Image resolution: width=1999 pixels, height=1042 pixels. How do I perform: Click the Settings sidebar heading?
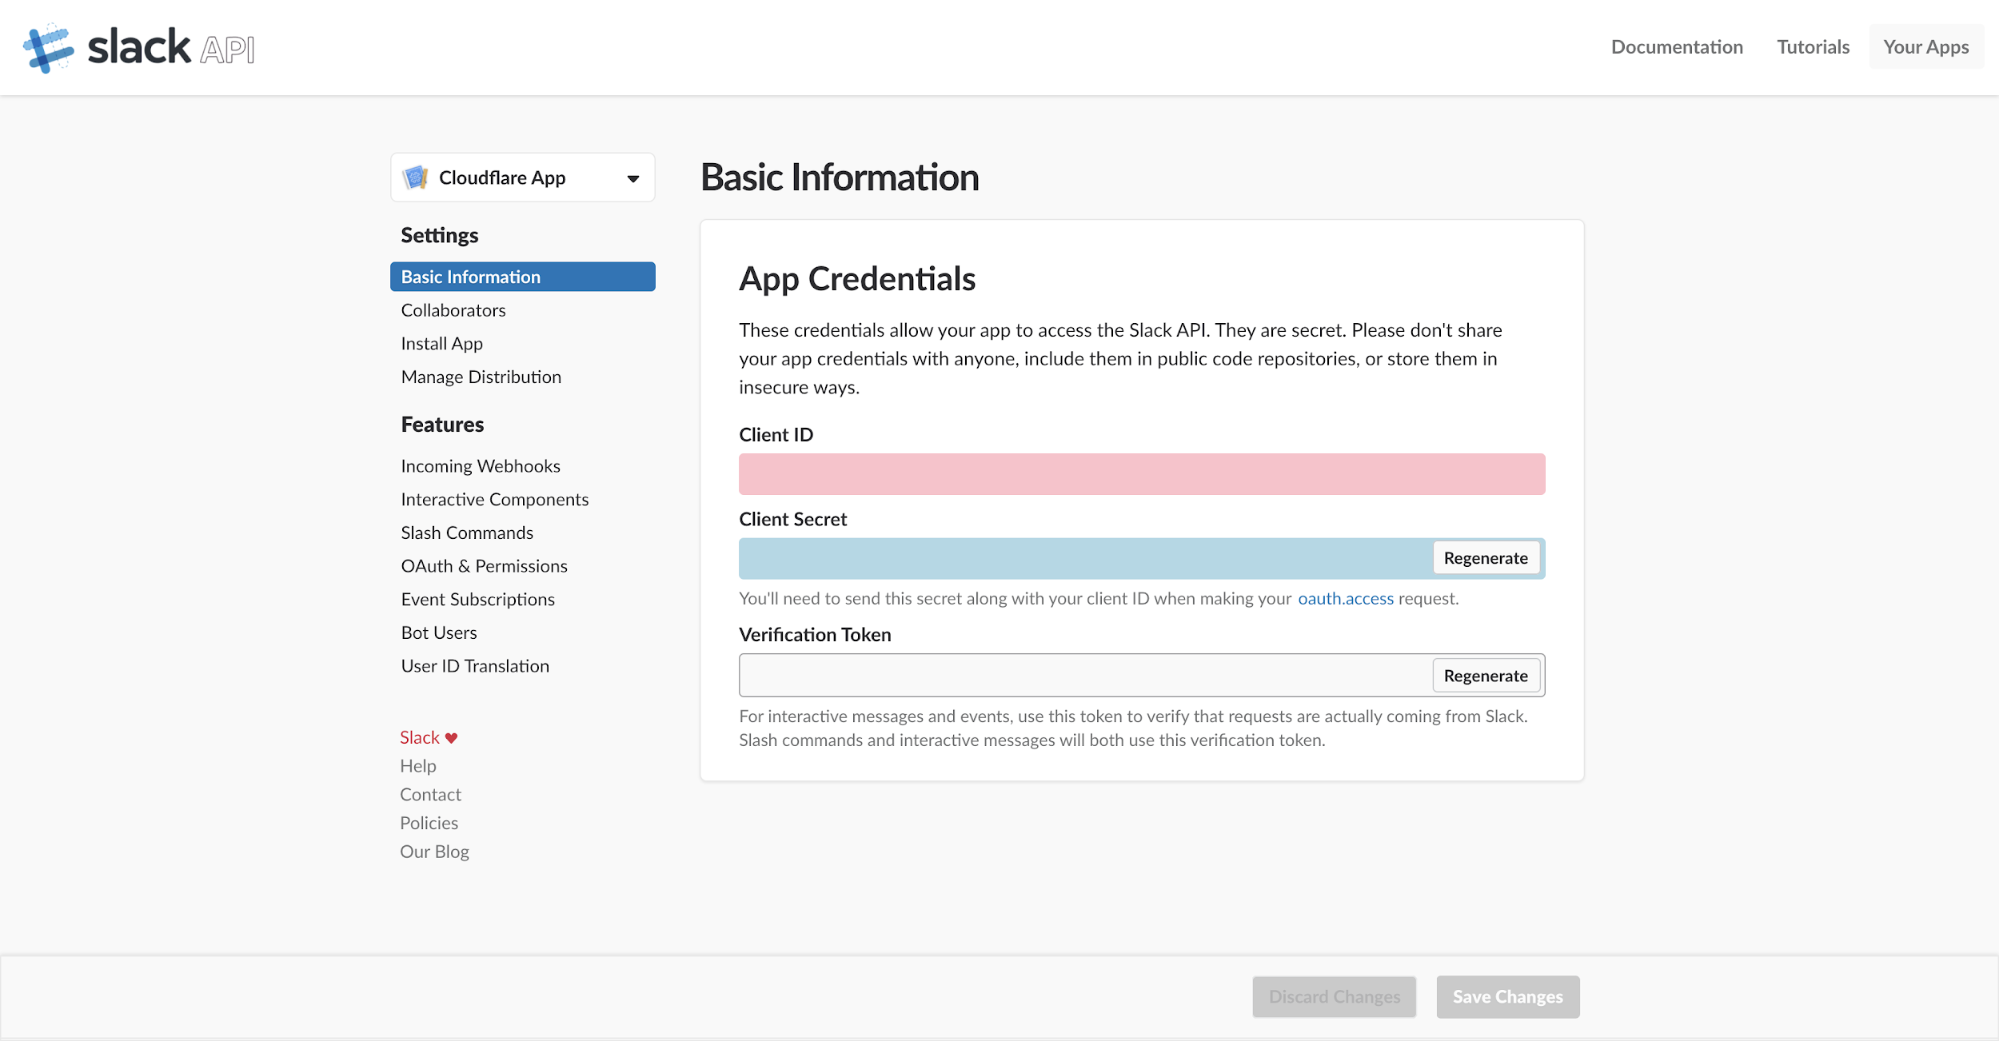point(440,236)
